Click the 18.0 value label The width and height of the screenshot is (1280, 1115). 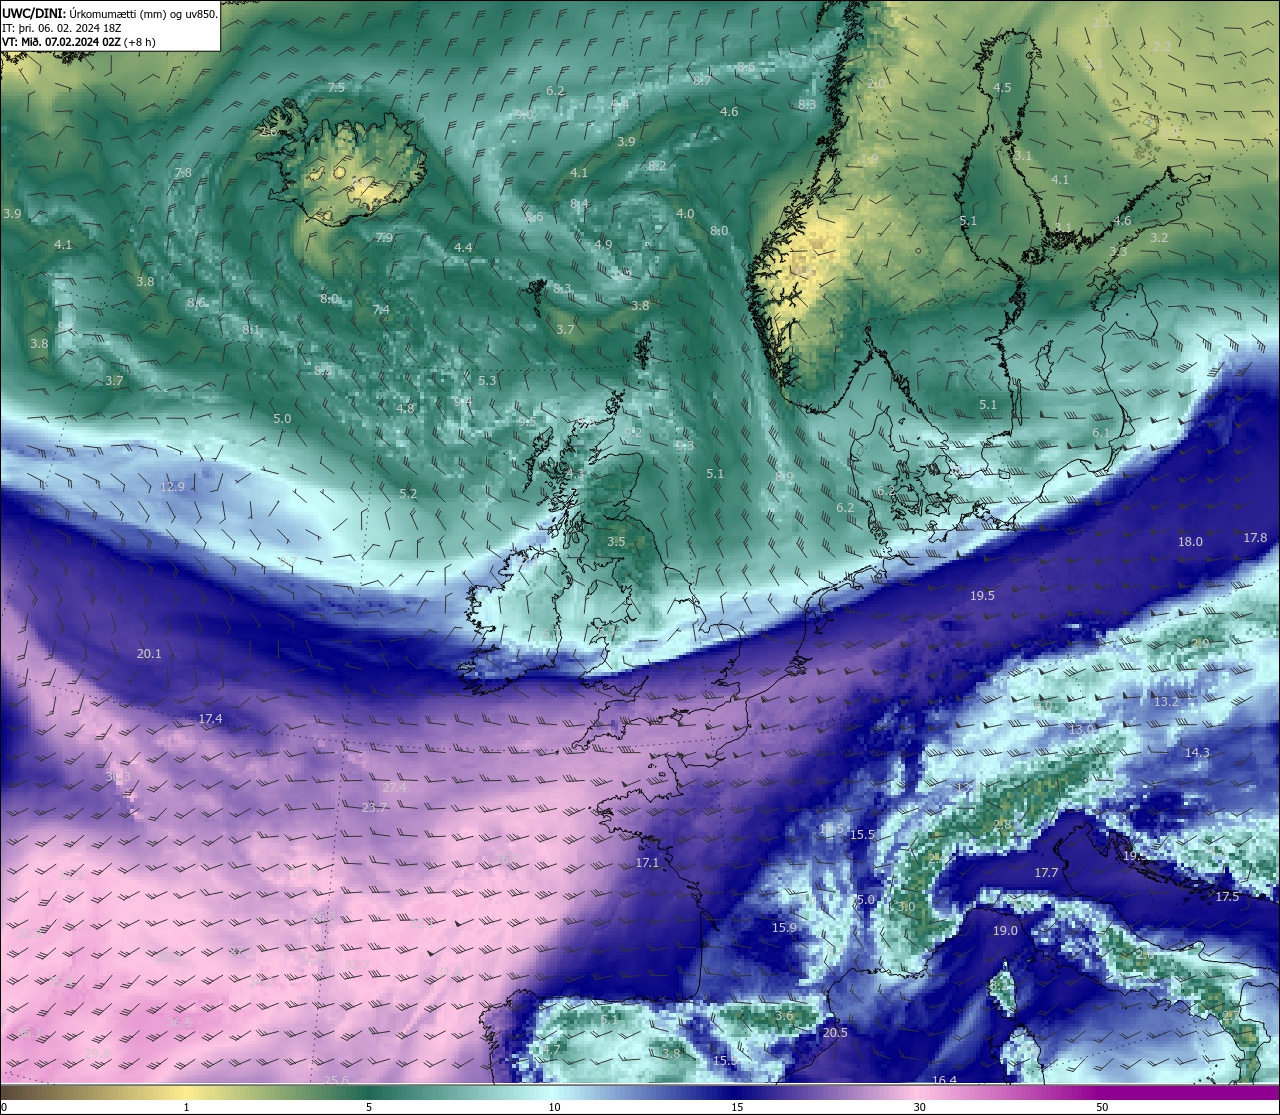tap(1190, 541)
